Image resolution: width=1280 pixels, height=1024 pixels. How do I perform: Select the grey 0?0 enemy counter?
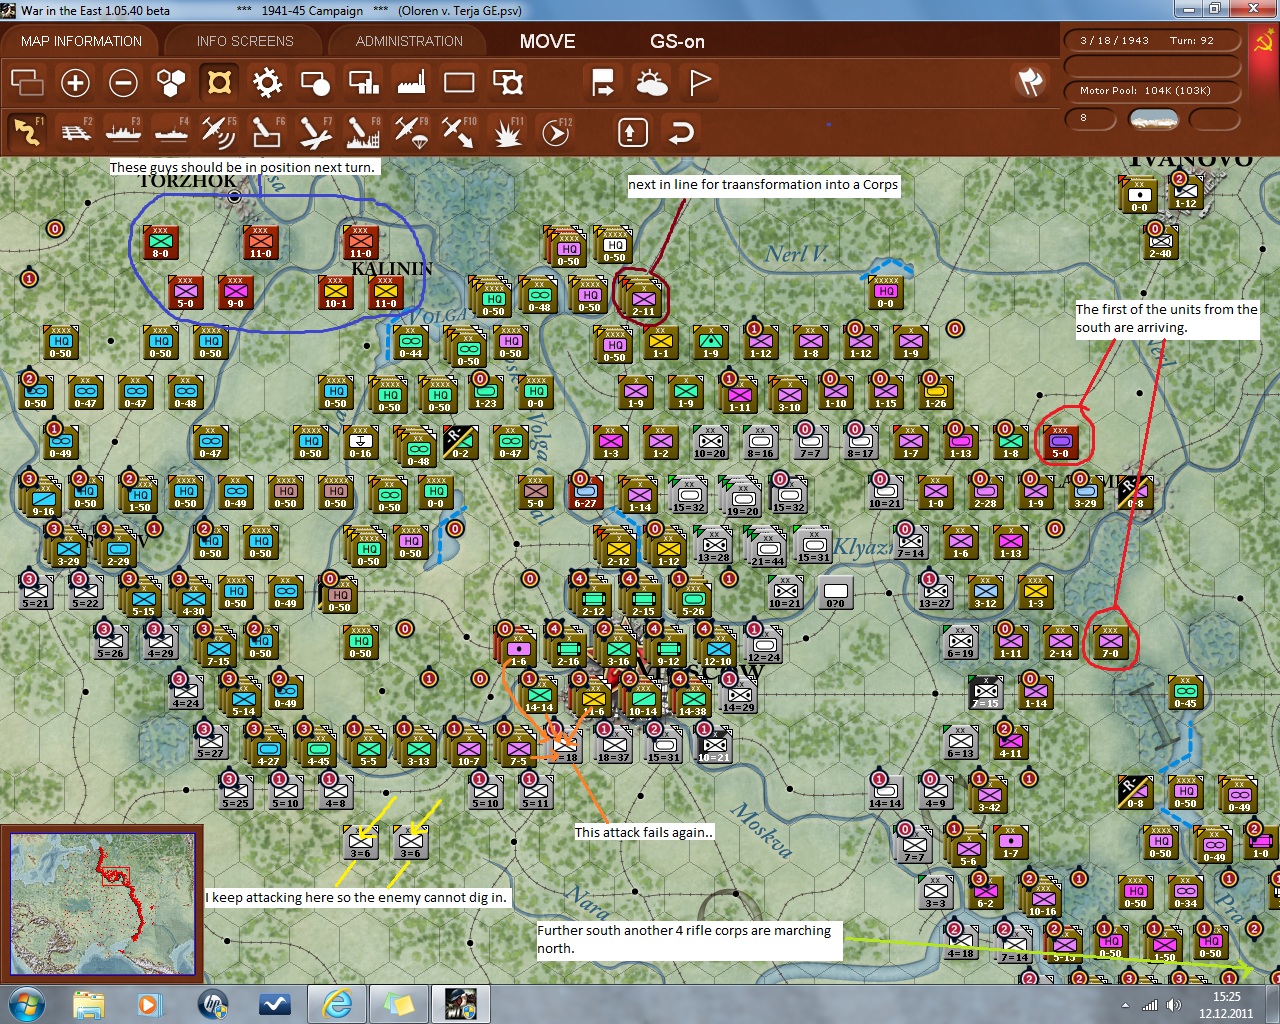pos(836,591)
